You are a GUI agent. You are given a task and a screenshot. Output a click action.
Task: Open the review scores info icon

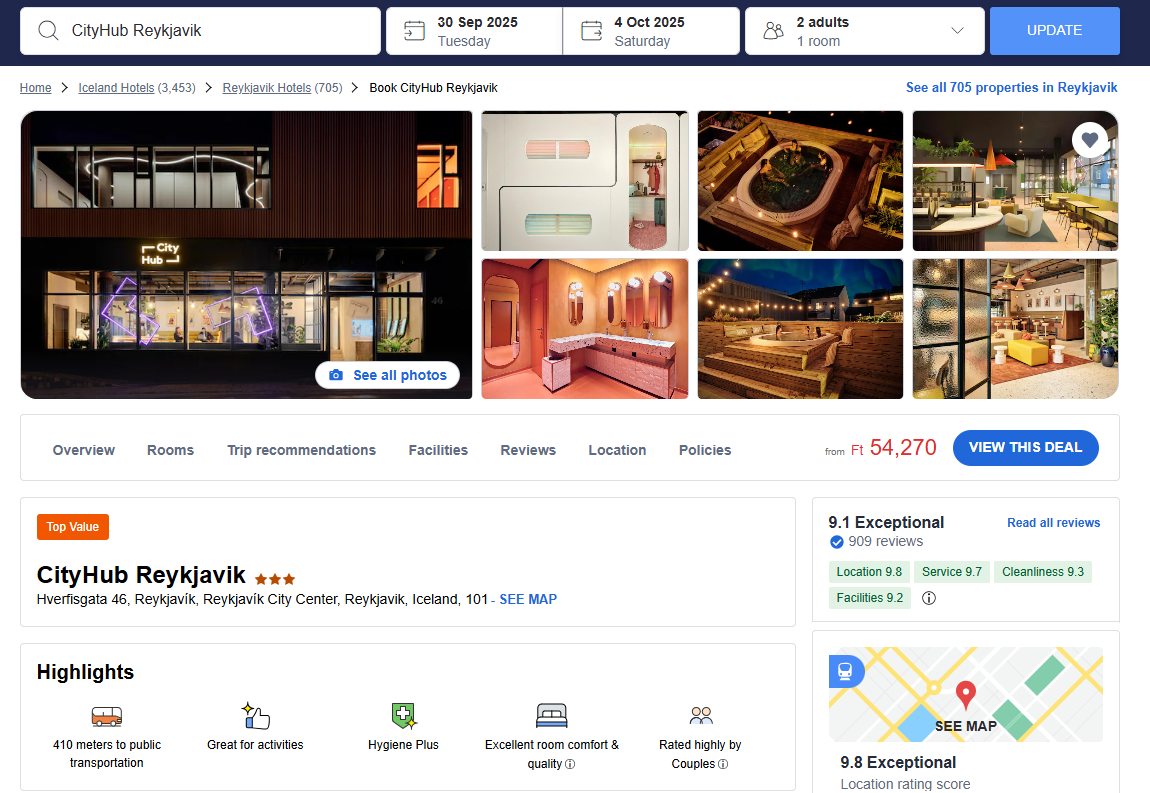tap(929, 598)
